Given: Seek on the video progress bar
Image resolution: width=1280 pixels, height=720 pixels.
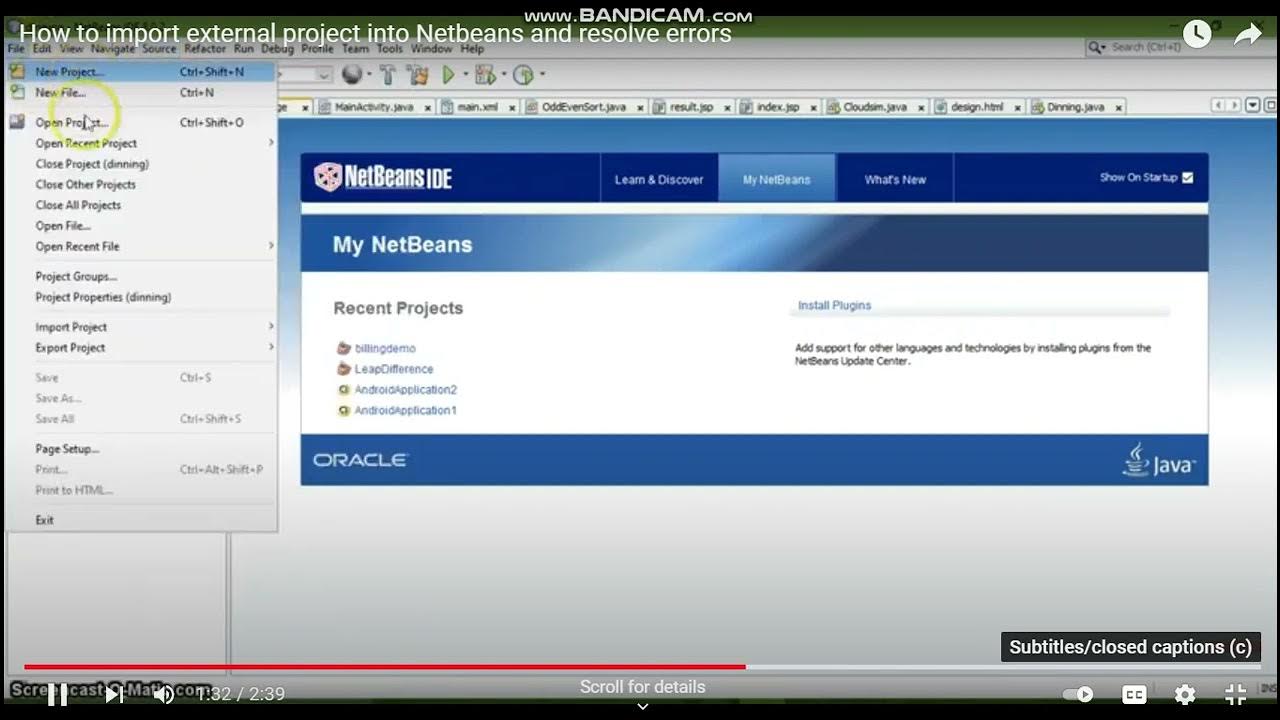Looking at the screenshot, I should [640, 666].
